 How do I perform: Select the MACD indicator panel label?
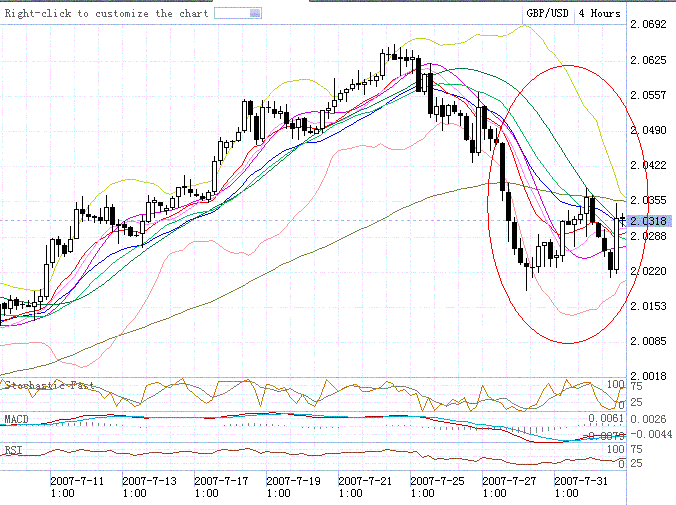tap(16, 418)
